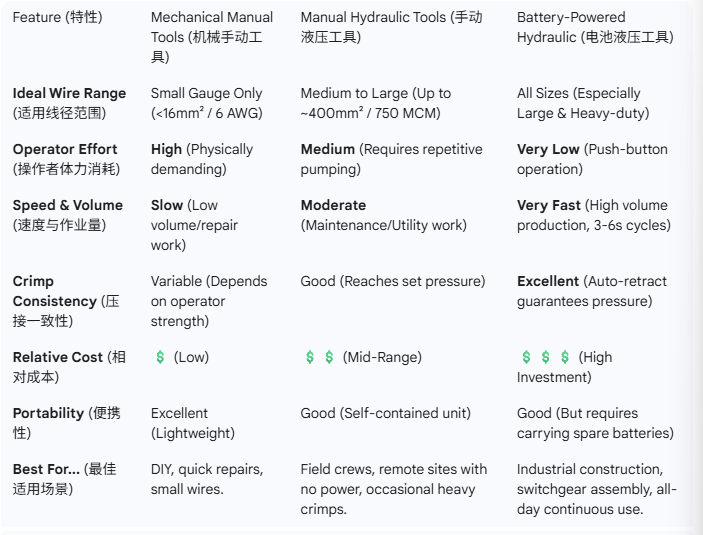Image resolution: width=703 pixels, height=535 pixels.
Task: Click the Mechanical Manual Tools column header
Action: pyautogui.click(x=211, y=37)
